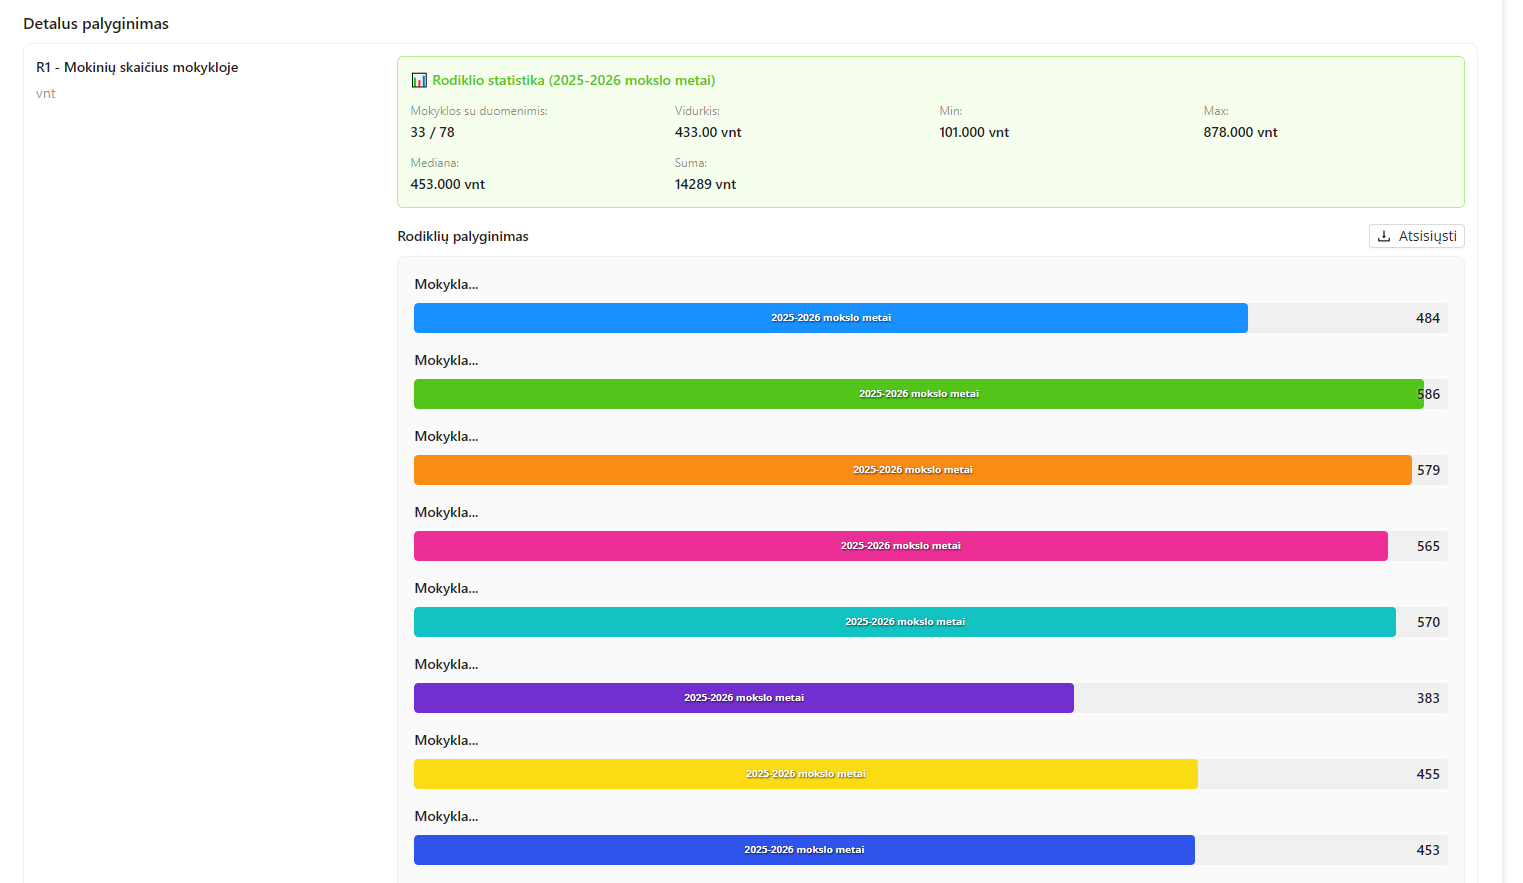1523x883 pixels.
Task: Click the Rodiklio statistika heading text
Action: (x=573, y=81)
